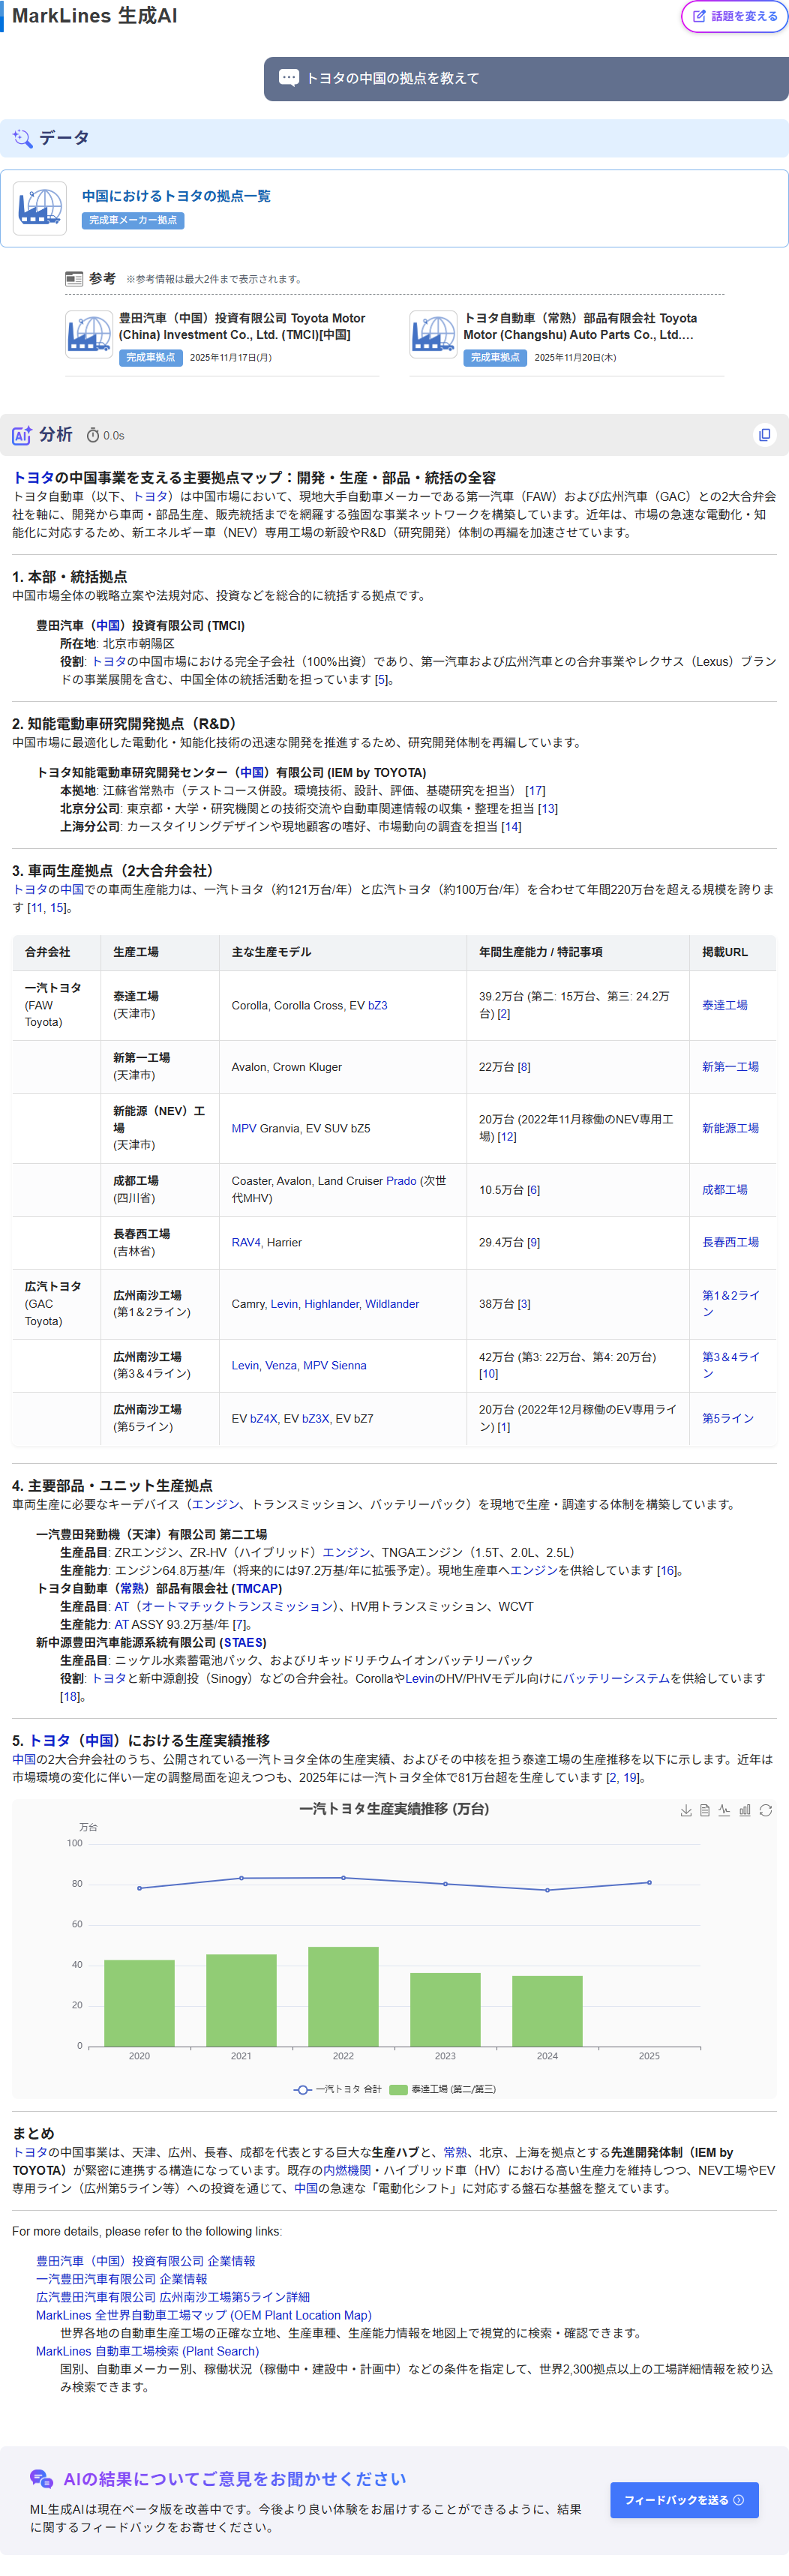Open 豊田汽車（中国）投資有限公司 企業情報 link
The height and width of the screenshot is (2576, 789).
pos(145,2261)
